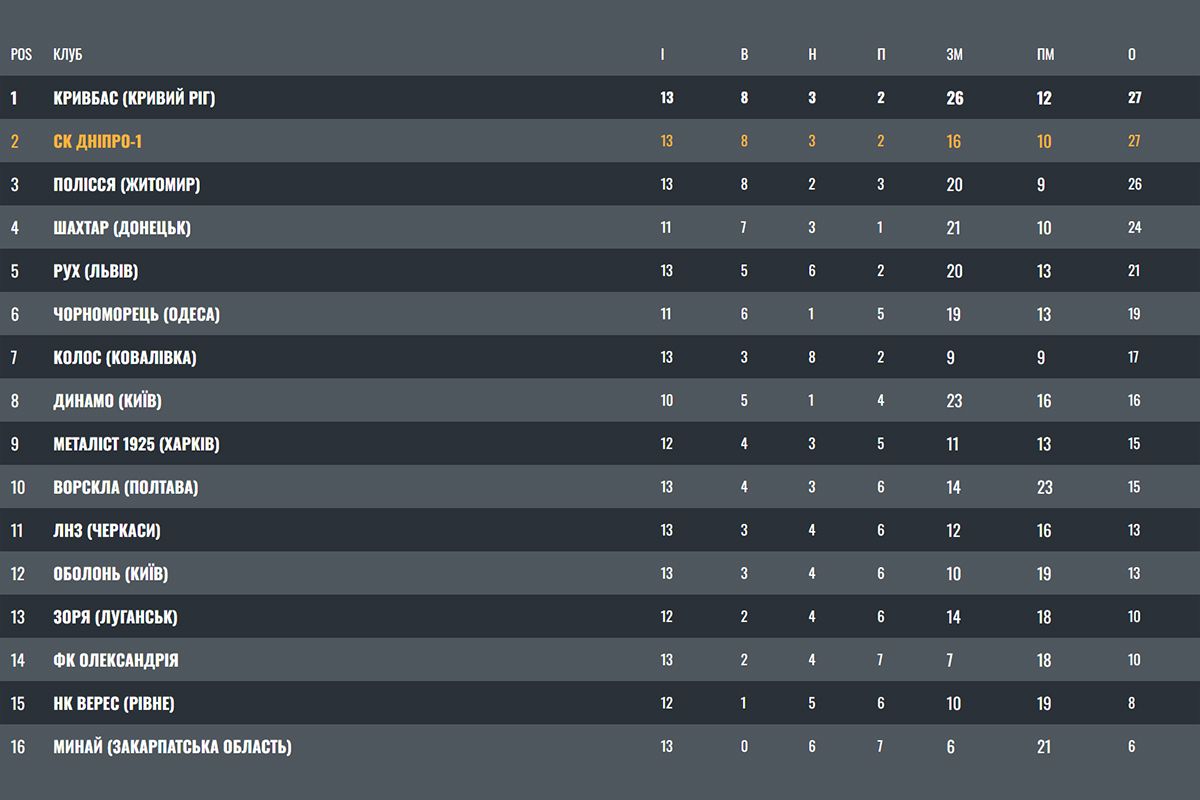This screenshot has width=1200, height=800.
Task: Click the ЗМ goals-scored column header
Action: coord(954,54)
